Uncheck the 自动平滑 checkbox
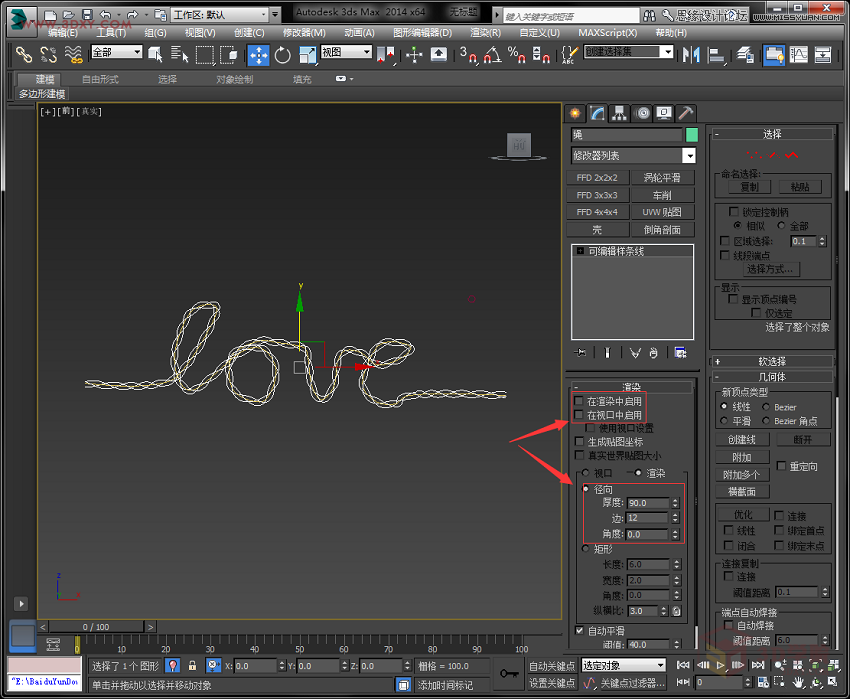Image resolution: width=850 pixels, height=699 pixels. coord(579,630)
